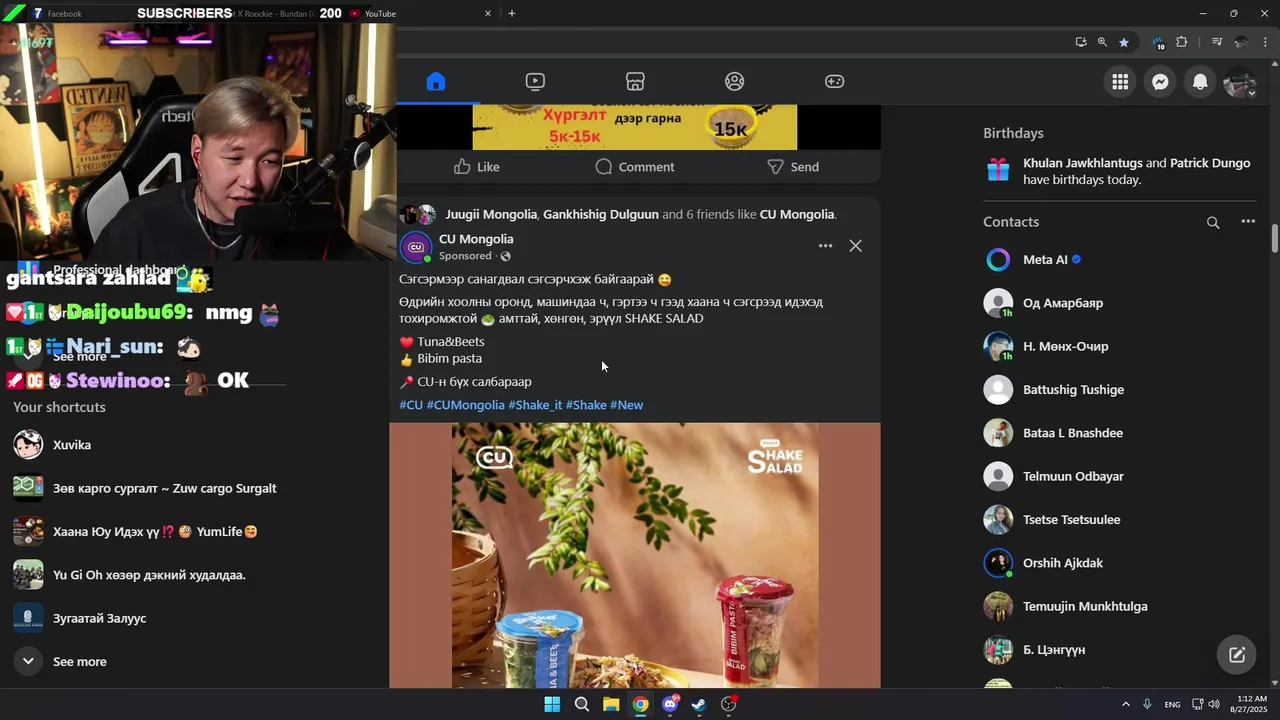Open Khulan Jawkhlantugs birthday link
1280x720 pixels.
(x=1083, y=163)
